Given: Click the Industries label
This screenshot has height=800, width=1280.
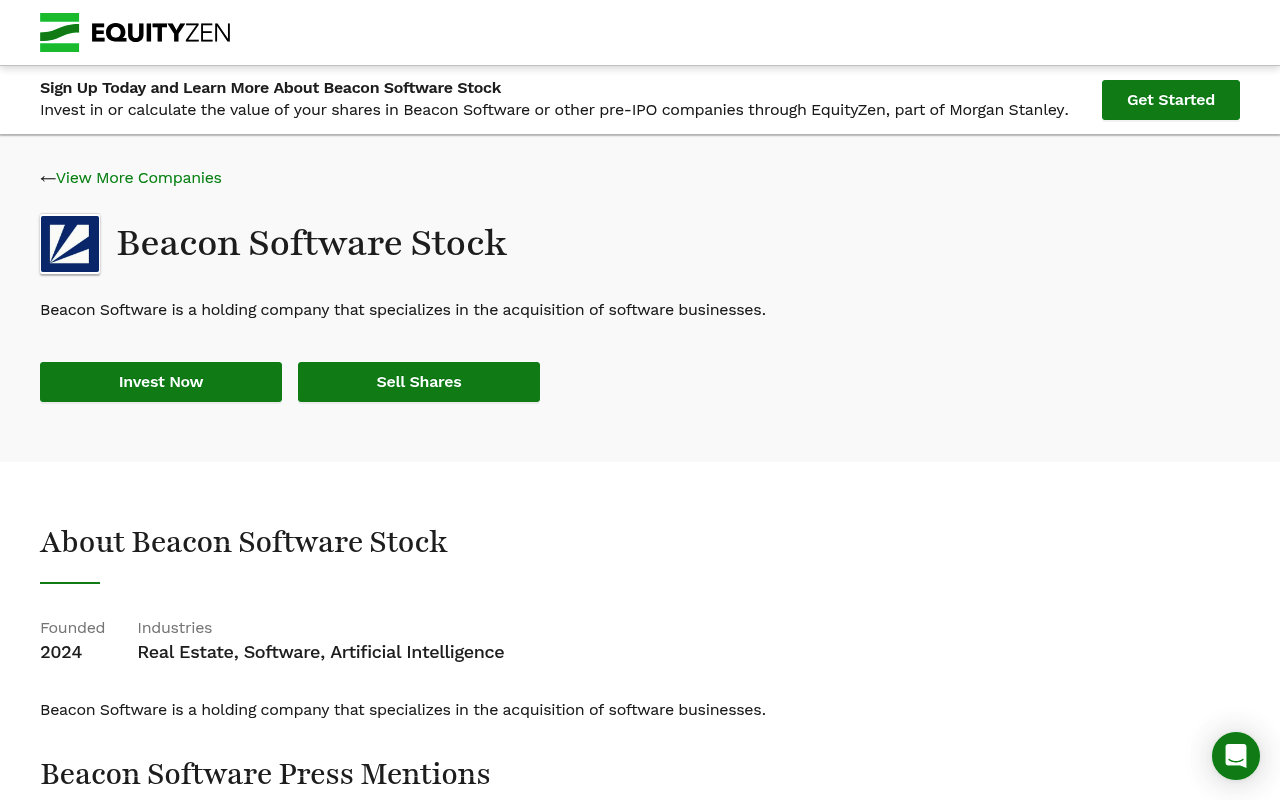Looking at the screenshot, I should point(175,628).
